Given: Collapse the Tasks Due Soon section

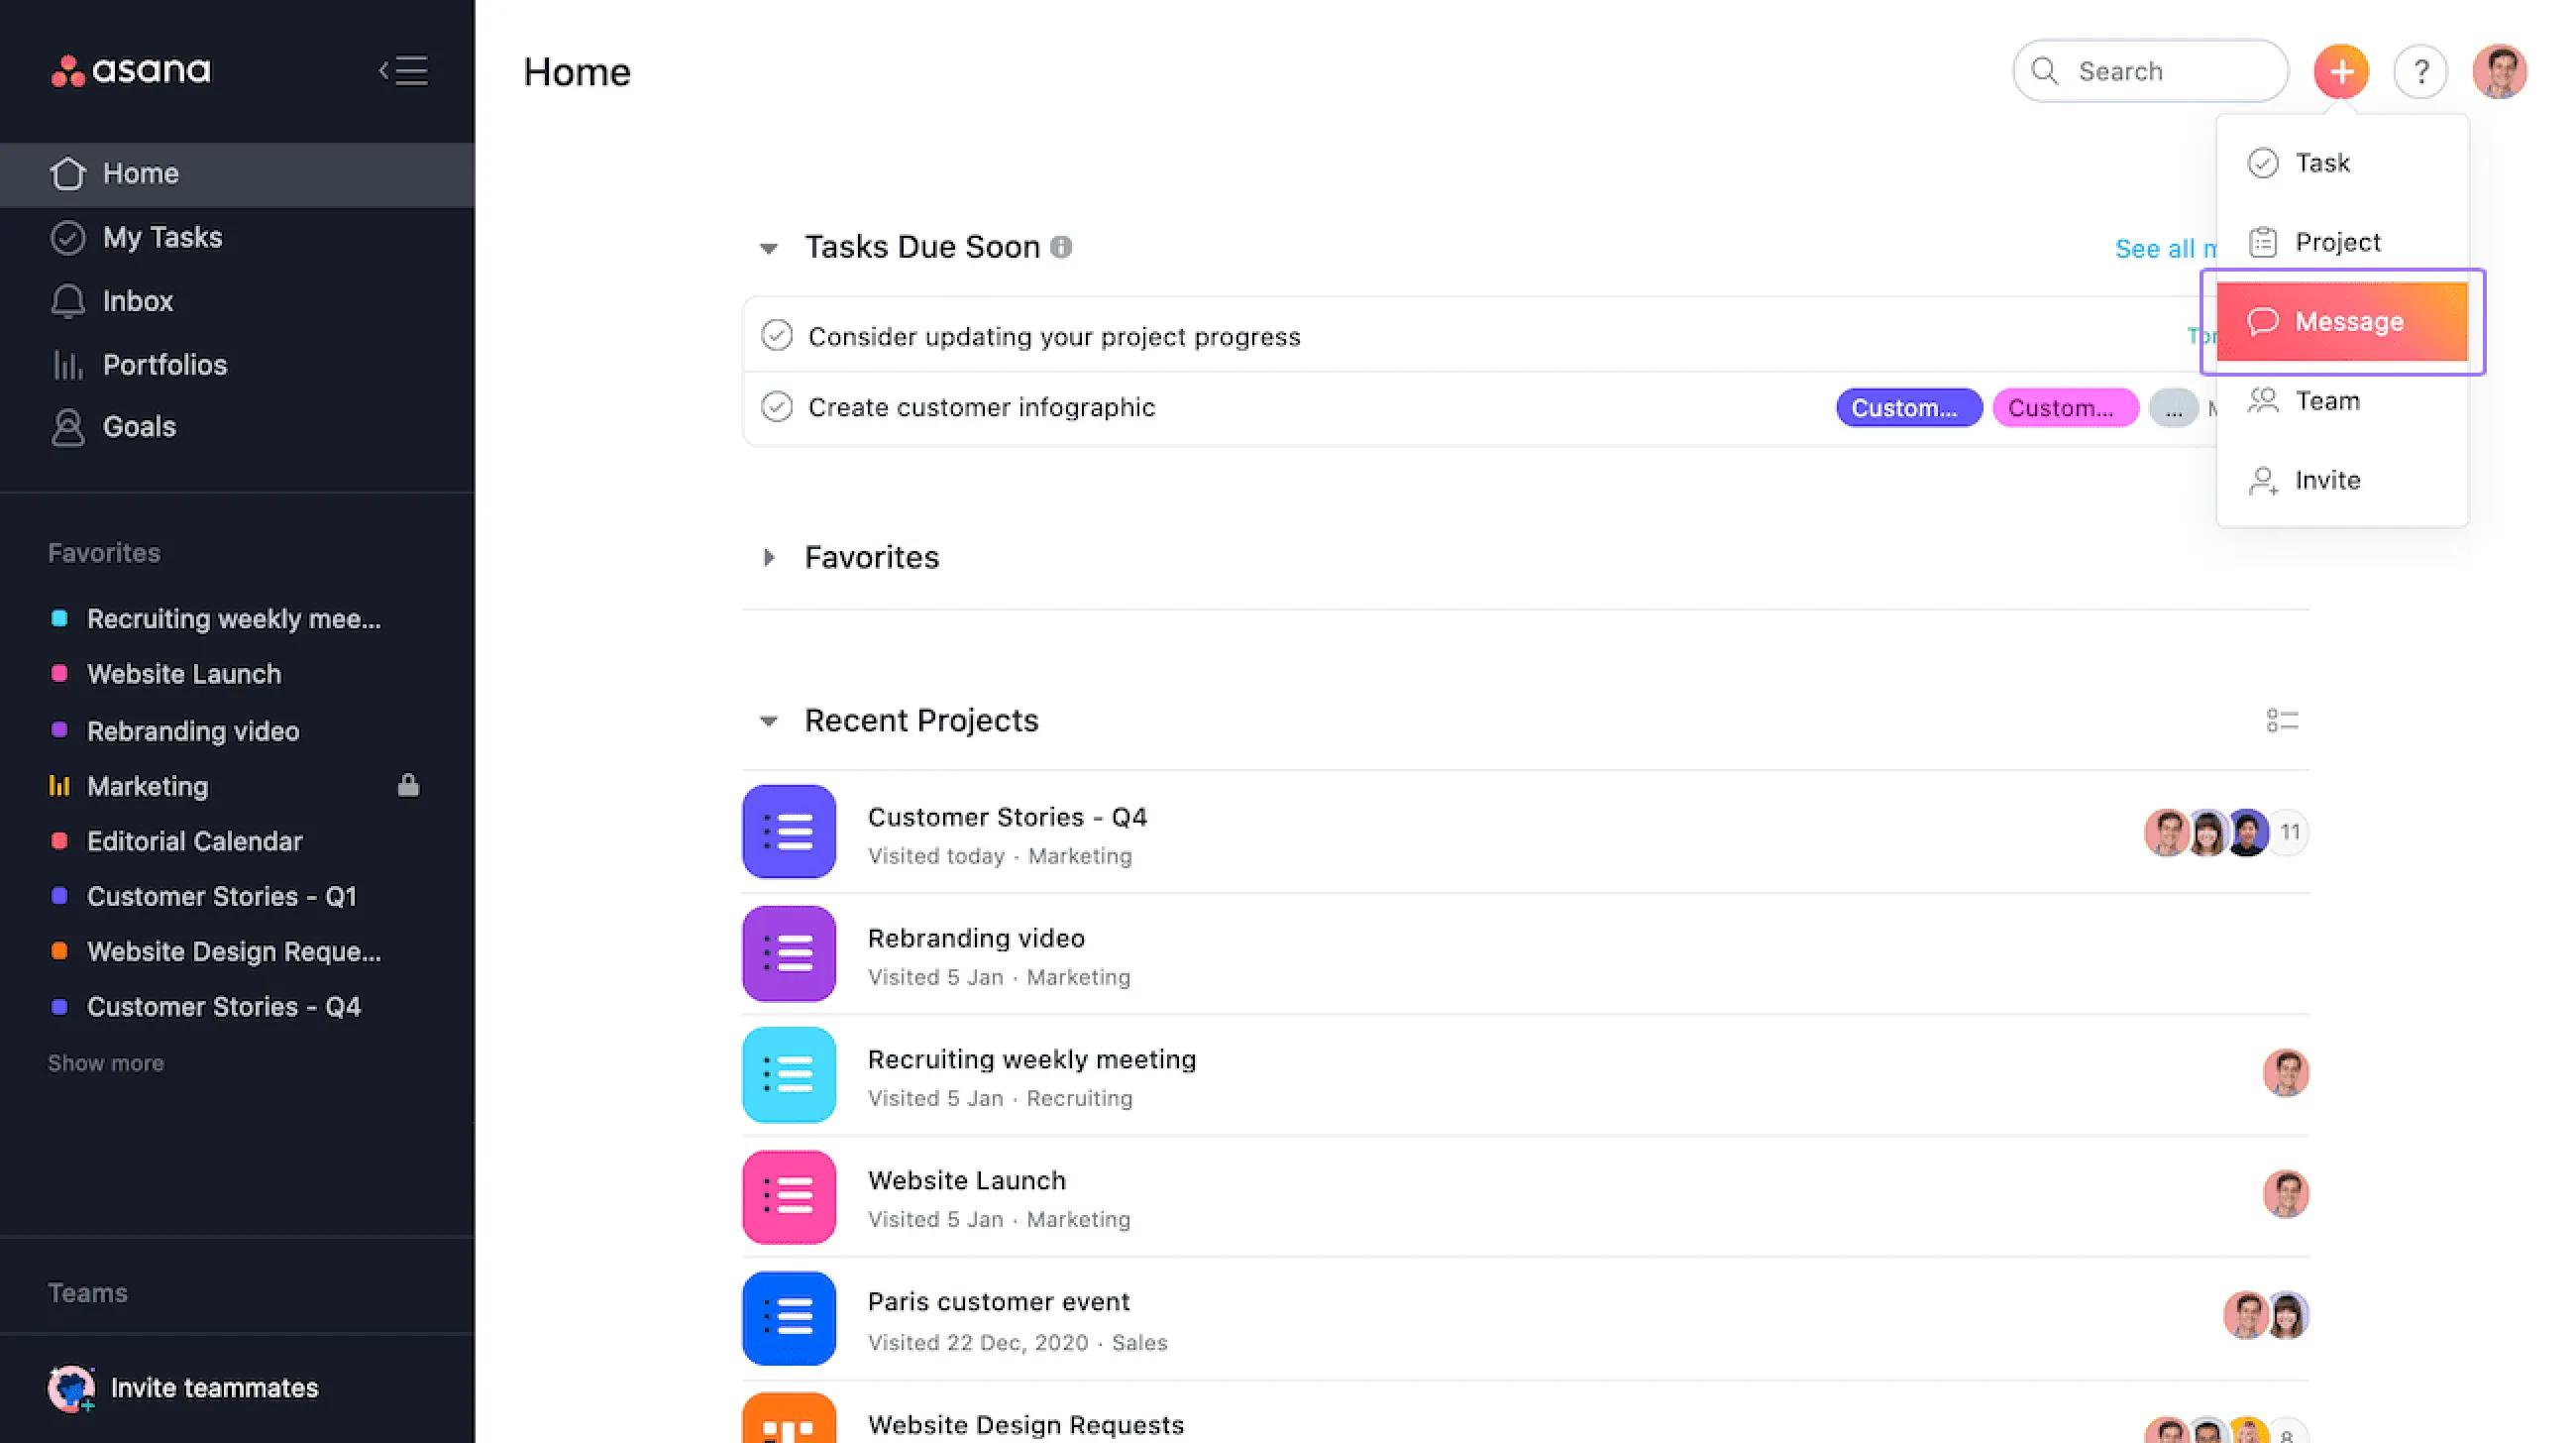Looking at the screenshot, I should (x=768, y=248).
